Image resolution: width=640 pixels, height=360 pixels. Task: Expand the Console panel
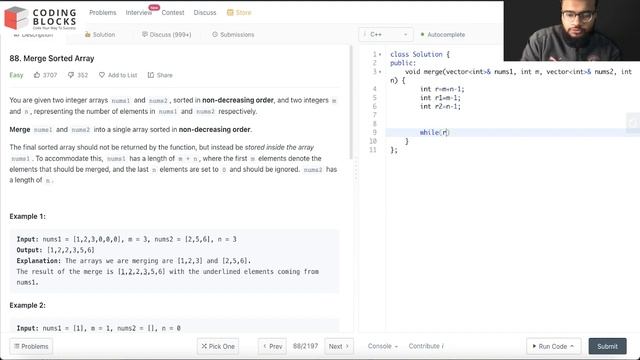(382, 346)
